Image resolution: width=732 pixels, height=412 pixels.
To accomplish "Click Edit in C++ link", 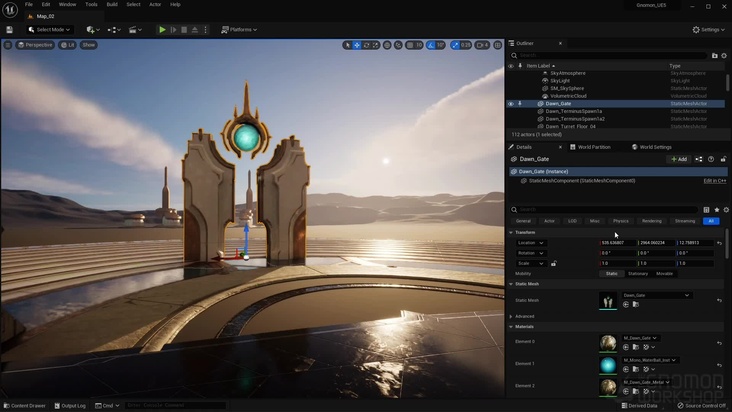I will point(715,181).
